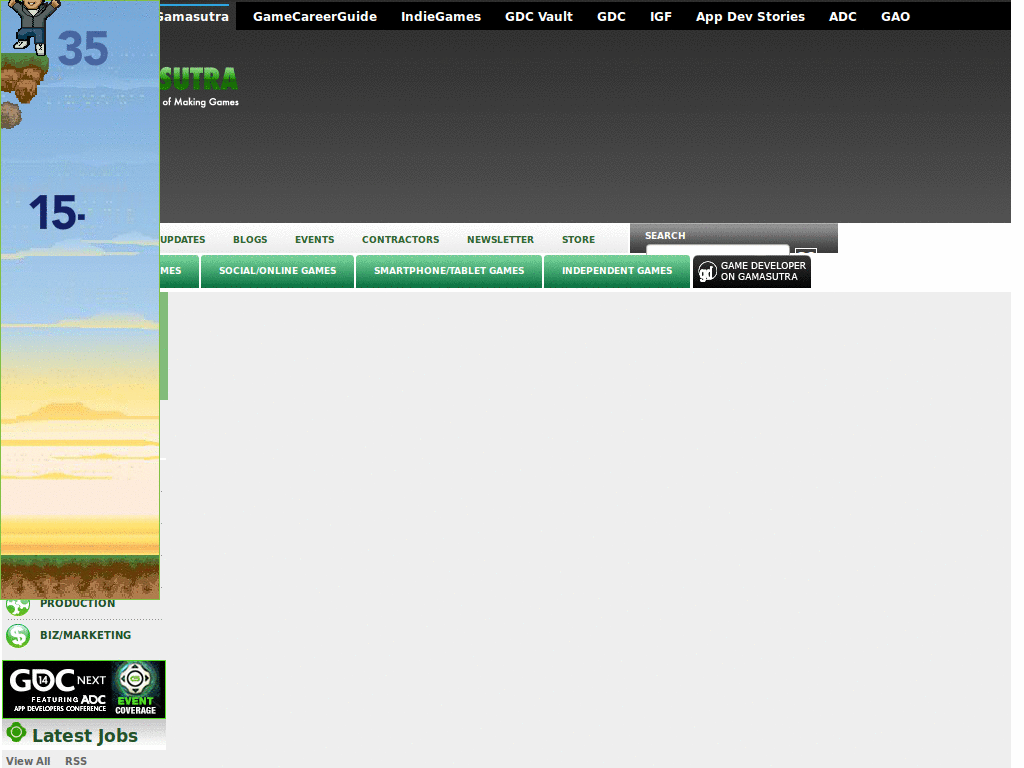Open the Contractors page

click(400, 240)
